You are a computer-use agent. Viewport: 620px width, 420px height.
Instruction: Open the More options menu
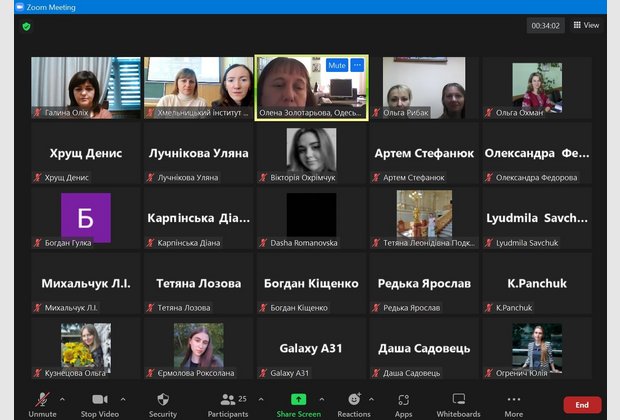[514, 405]
